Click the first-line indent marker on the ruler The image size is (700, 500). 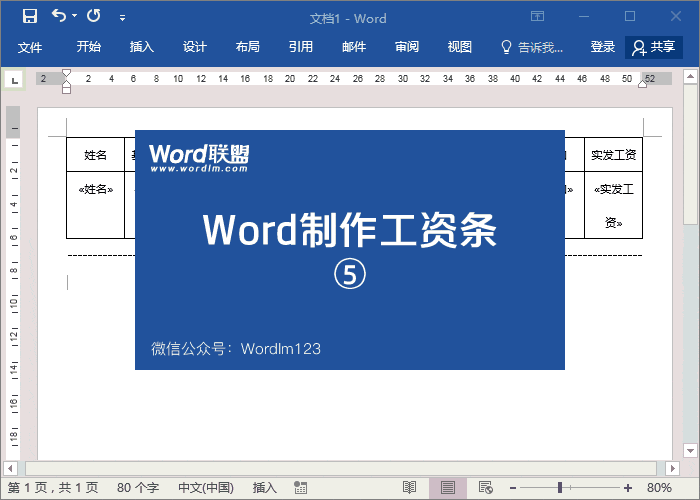[67, 73]
